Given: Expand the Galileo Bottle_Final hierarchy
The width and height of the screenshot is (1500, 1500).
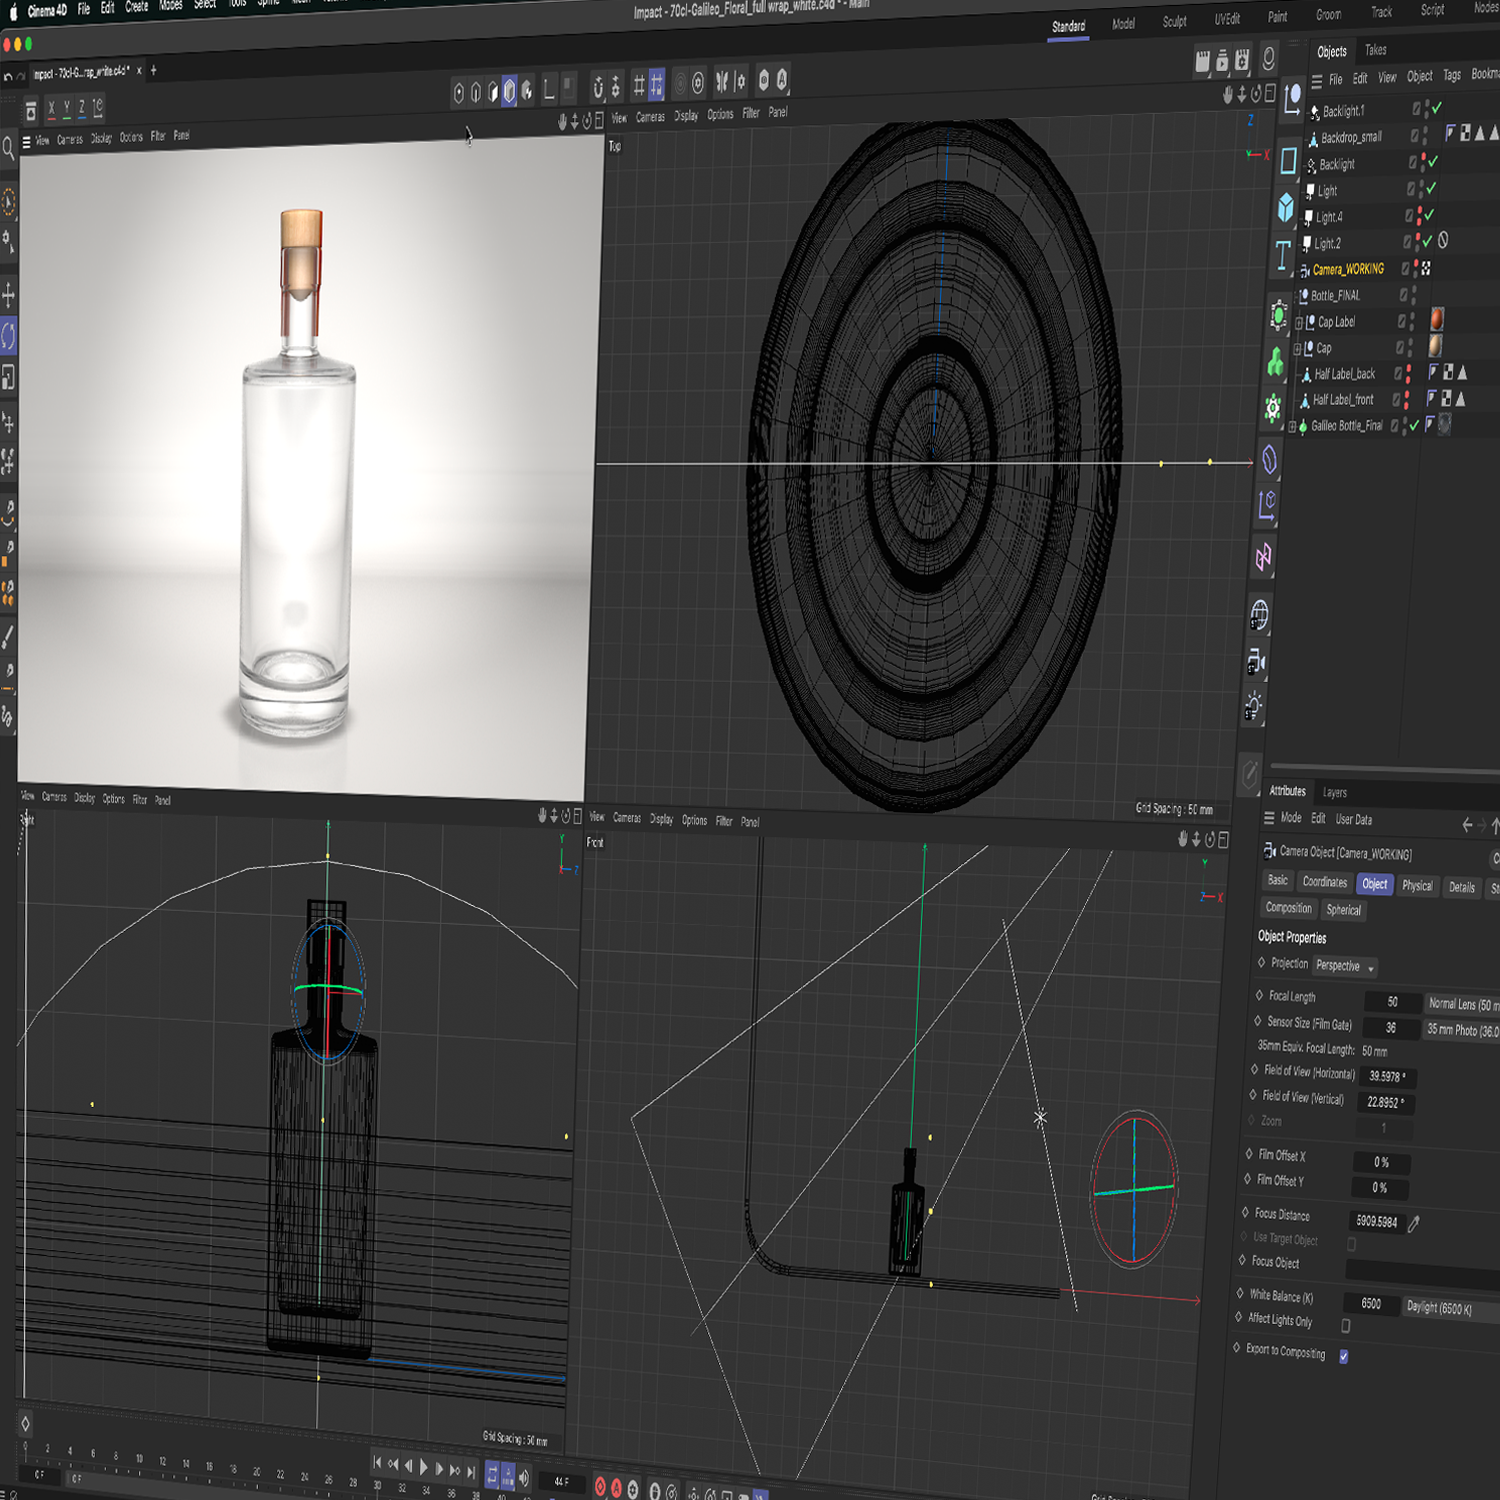Looking at the screenshot, I should 1292,425.
